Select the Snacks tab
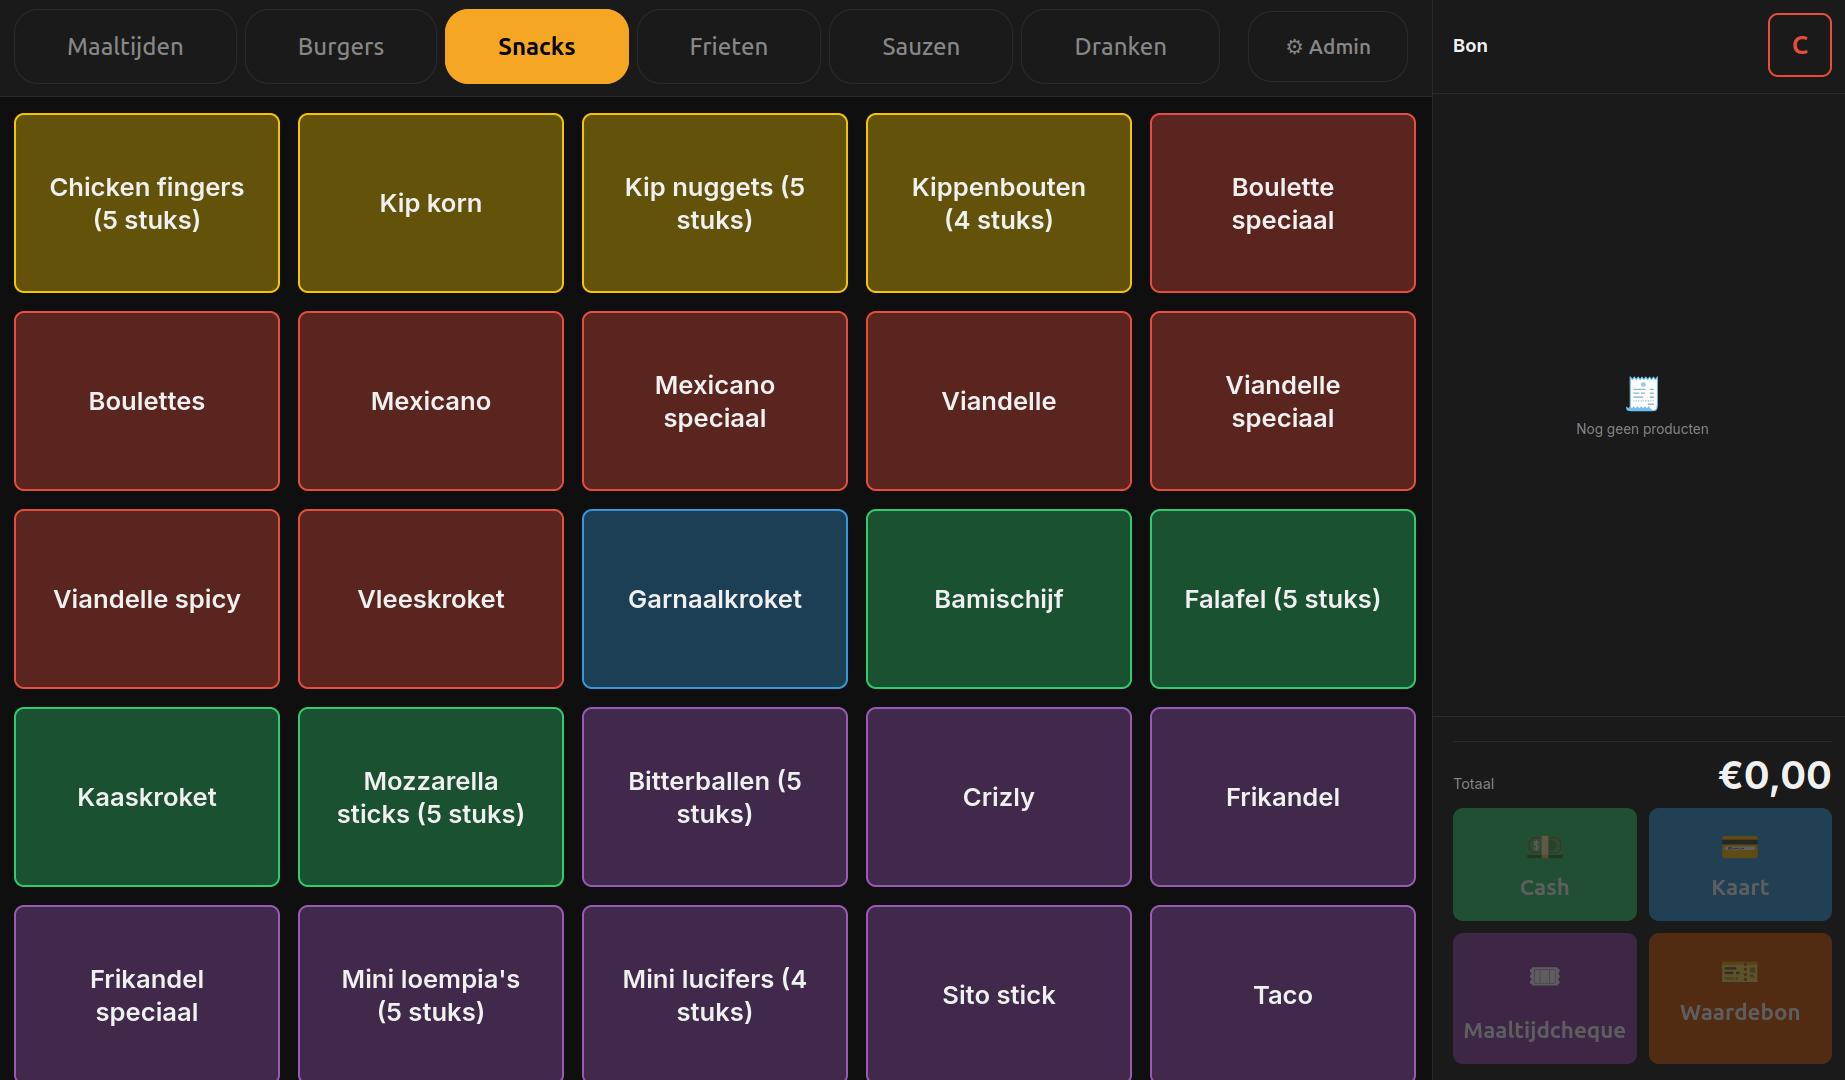This screenshot has width=1845, height=1080. [537, 46]
